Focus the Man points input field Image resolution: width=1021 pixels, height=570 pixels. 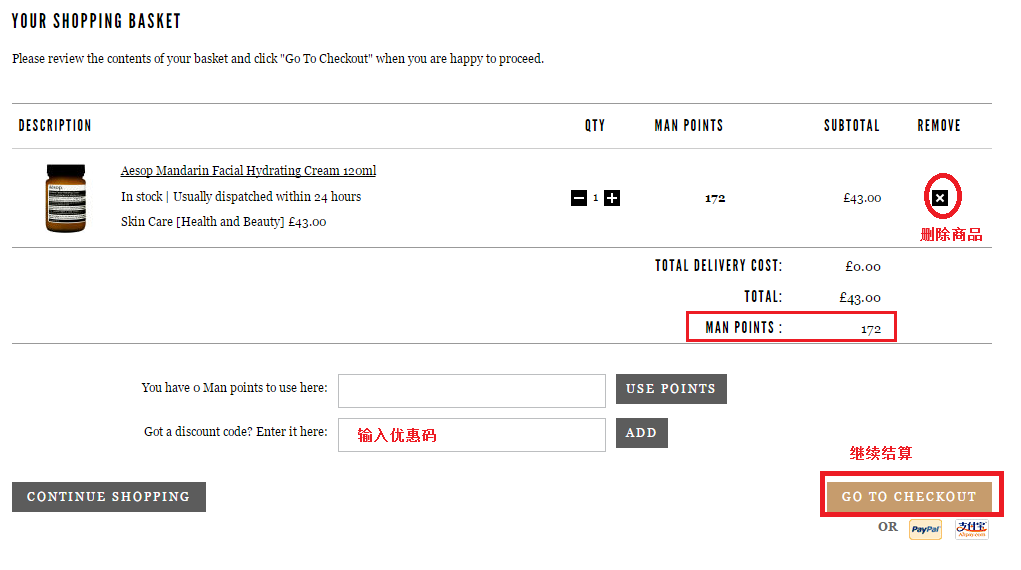pyautogui.click(x=471, y=391)
